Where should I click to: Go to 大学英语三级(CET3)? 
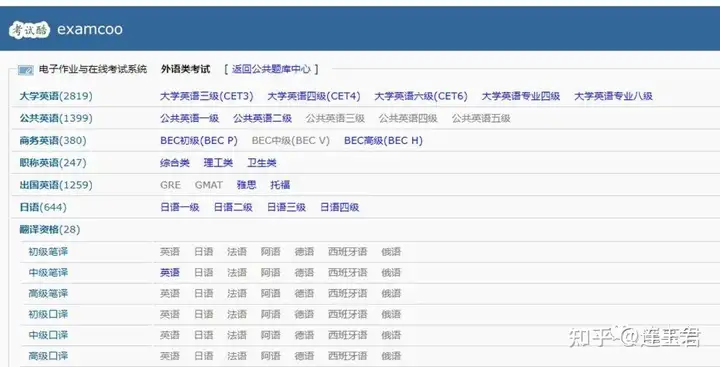coord(207,96)
